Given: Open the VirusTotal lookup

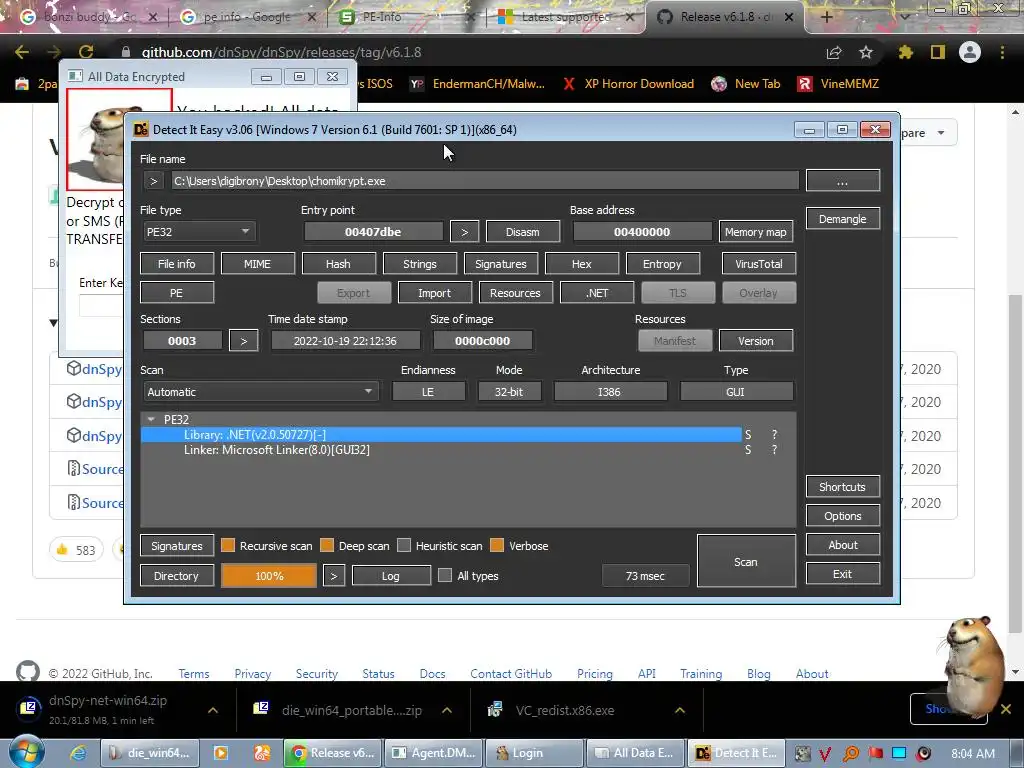Looking at the screenshot, I should tap(758, 264).
